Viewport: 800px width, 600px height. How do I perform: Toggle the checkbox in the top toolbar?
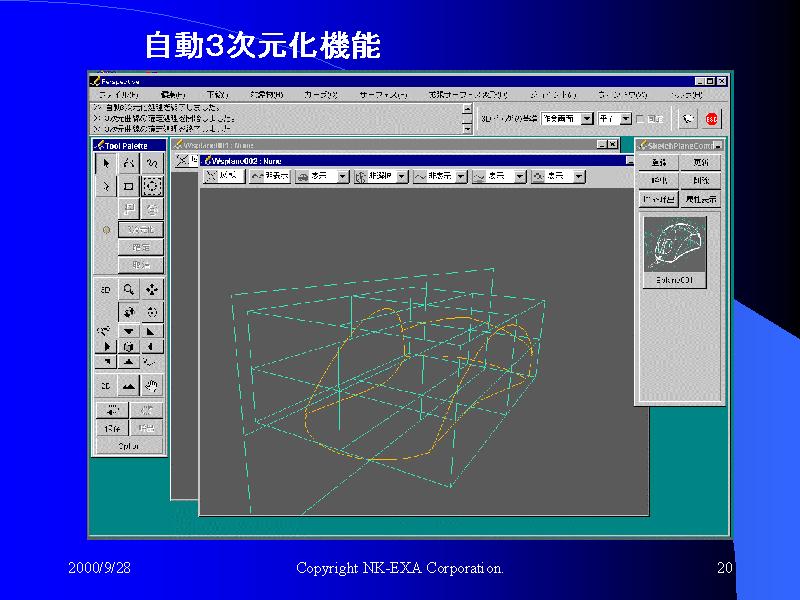(x=640, y=119)
